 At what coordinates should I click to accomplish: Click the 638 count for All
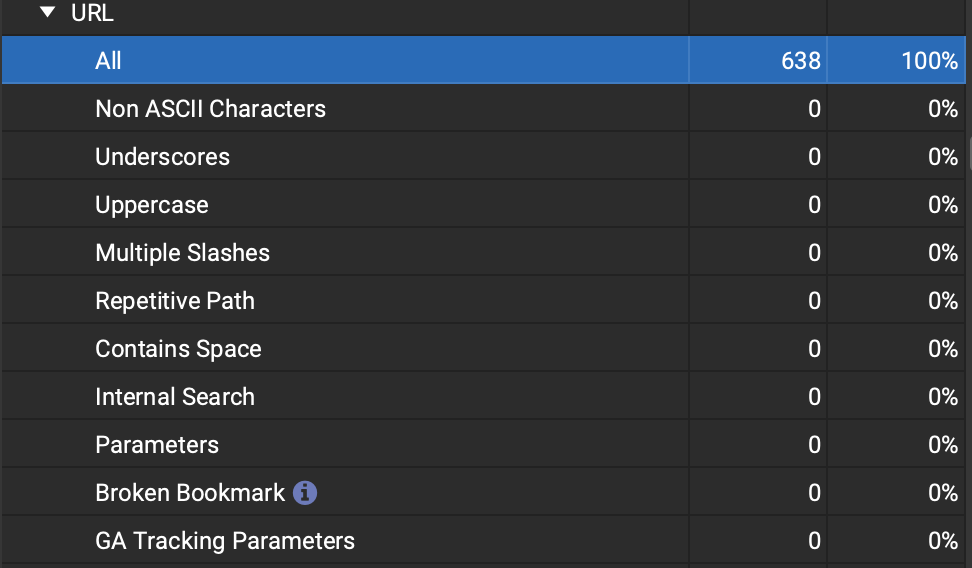801,61
